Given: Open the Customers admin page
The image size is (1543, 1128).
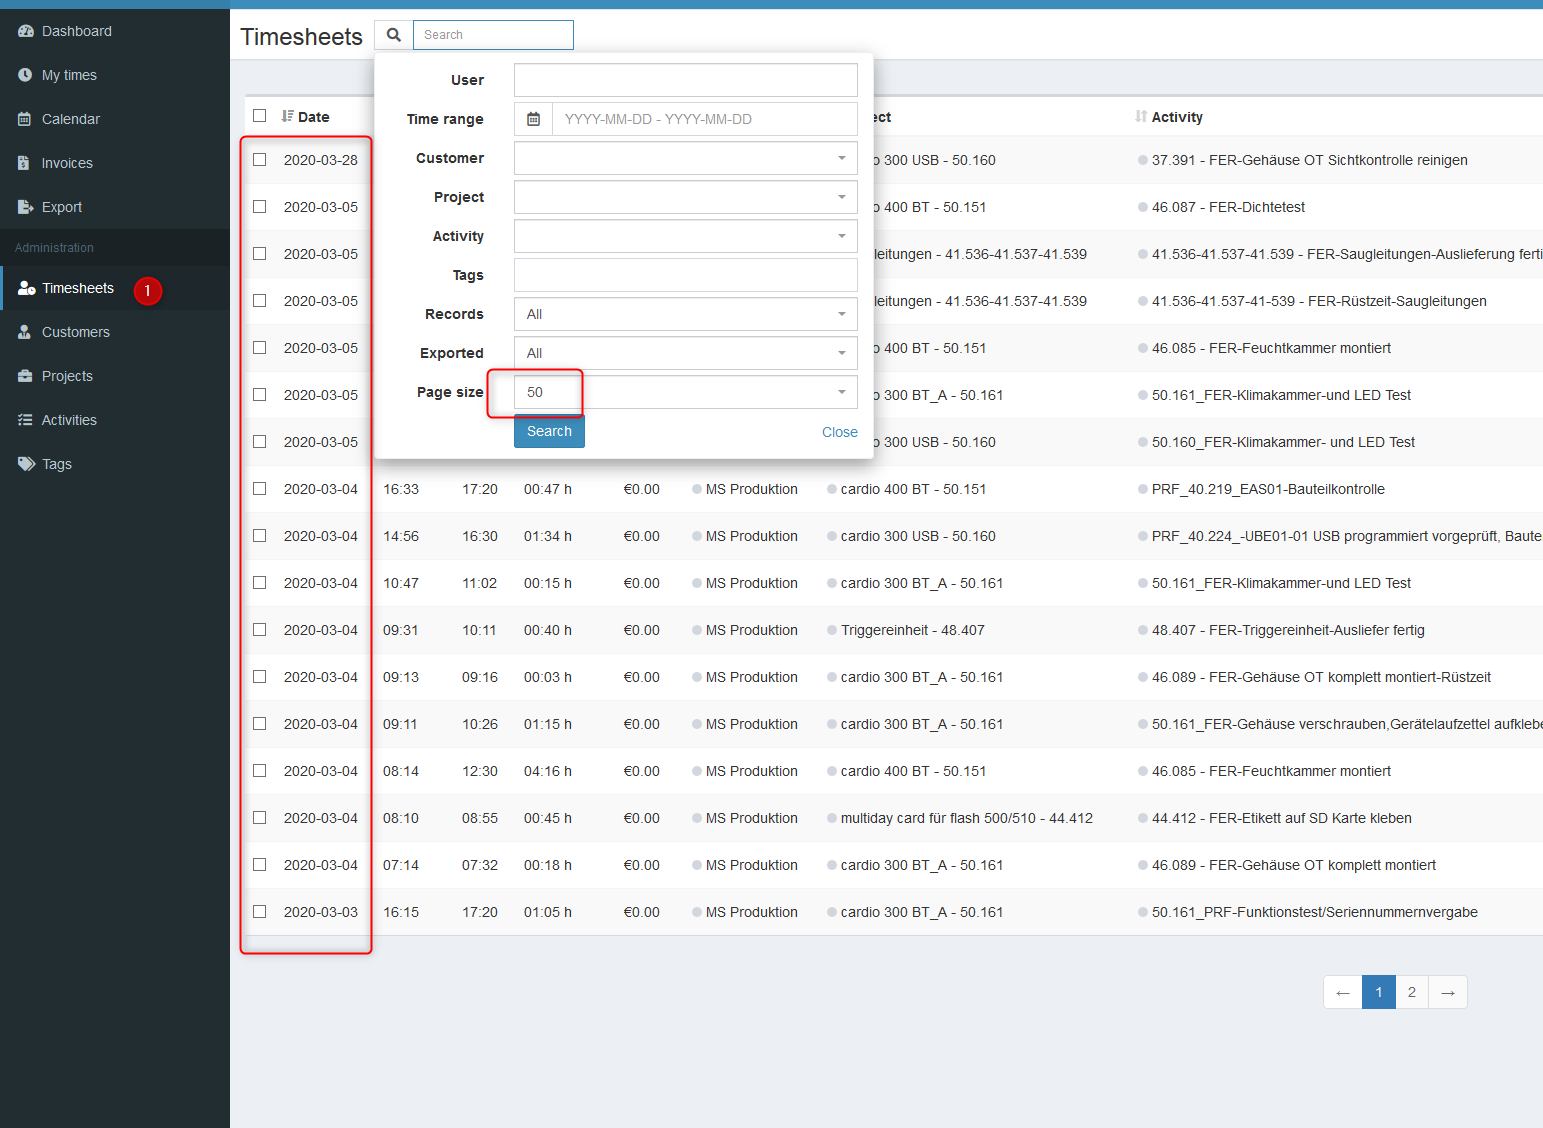Looking at the screenshot, I should (x=75, y=331).
